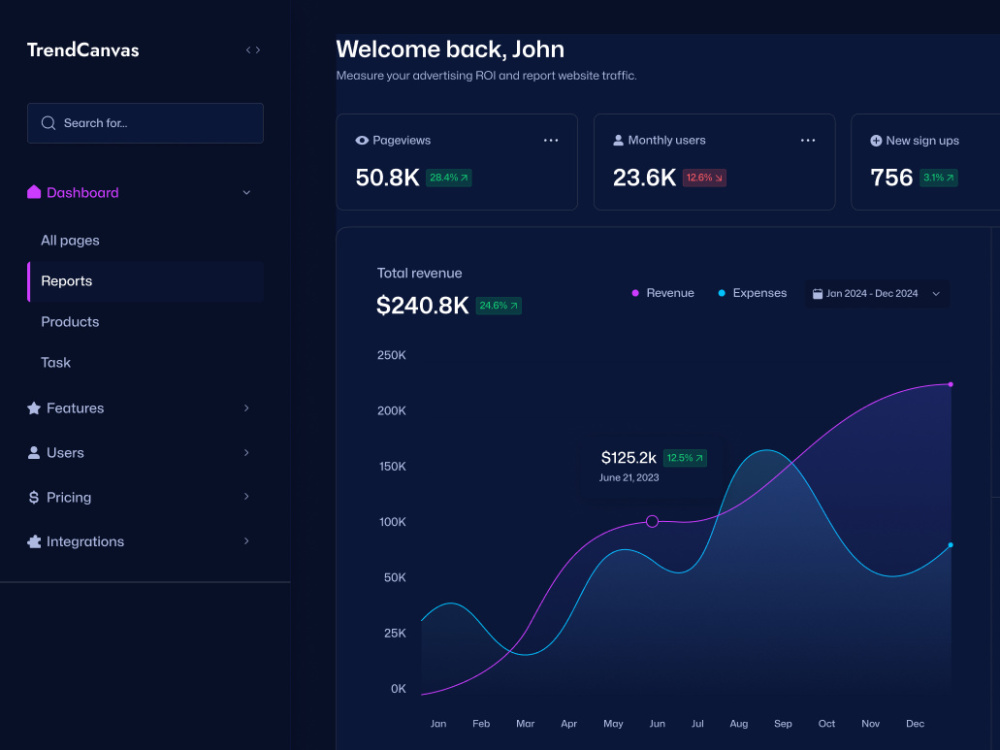Open the Jan 2024 - Dec 2024 date dropdown

coord(878,294)
